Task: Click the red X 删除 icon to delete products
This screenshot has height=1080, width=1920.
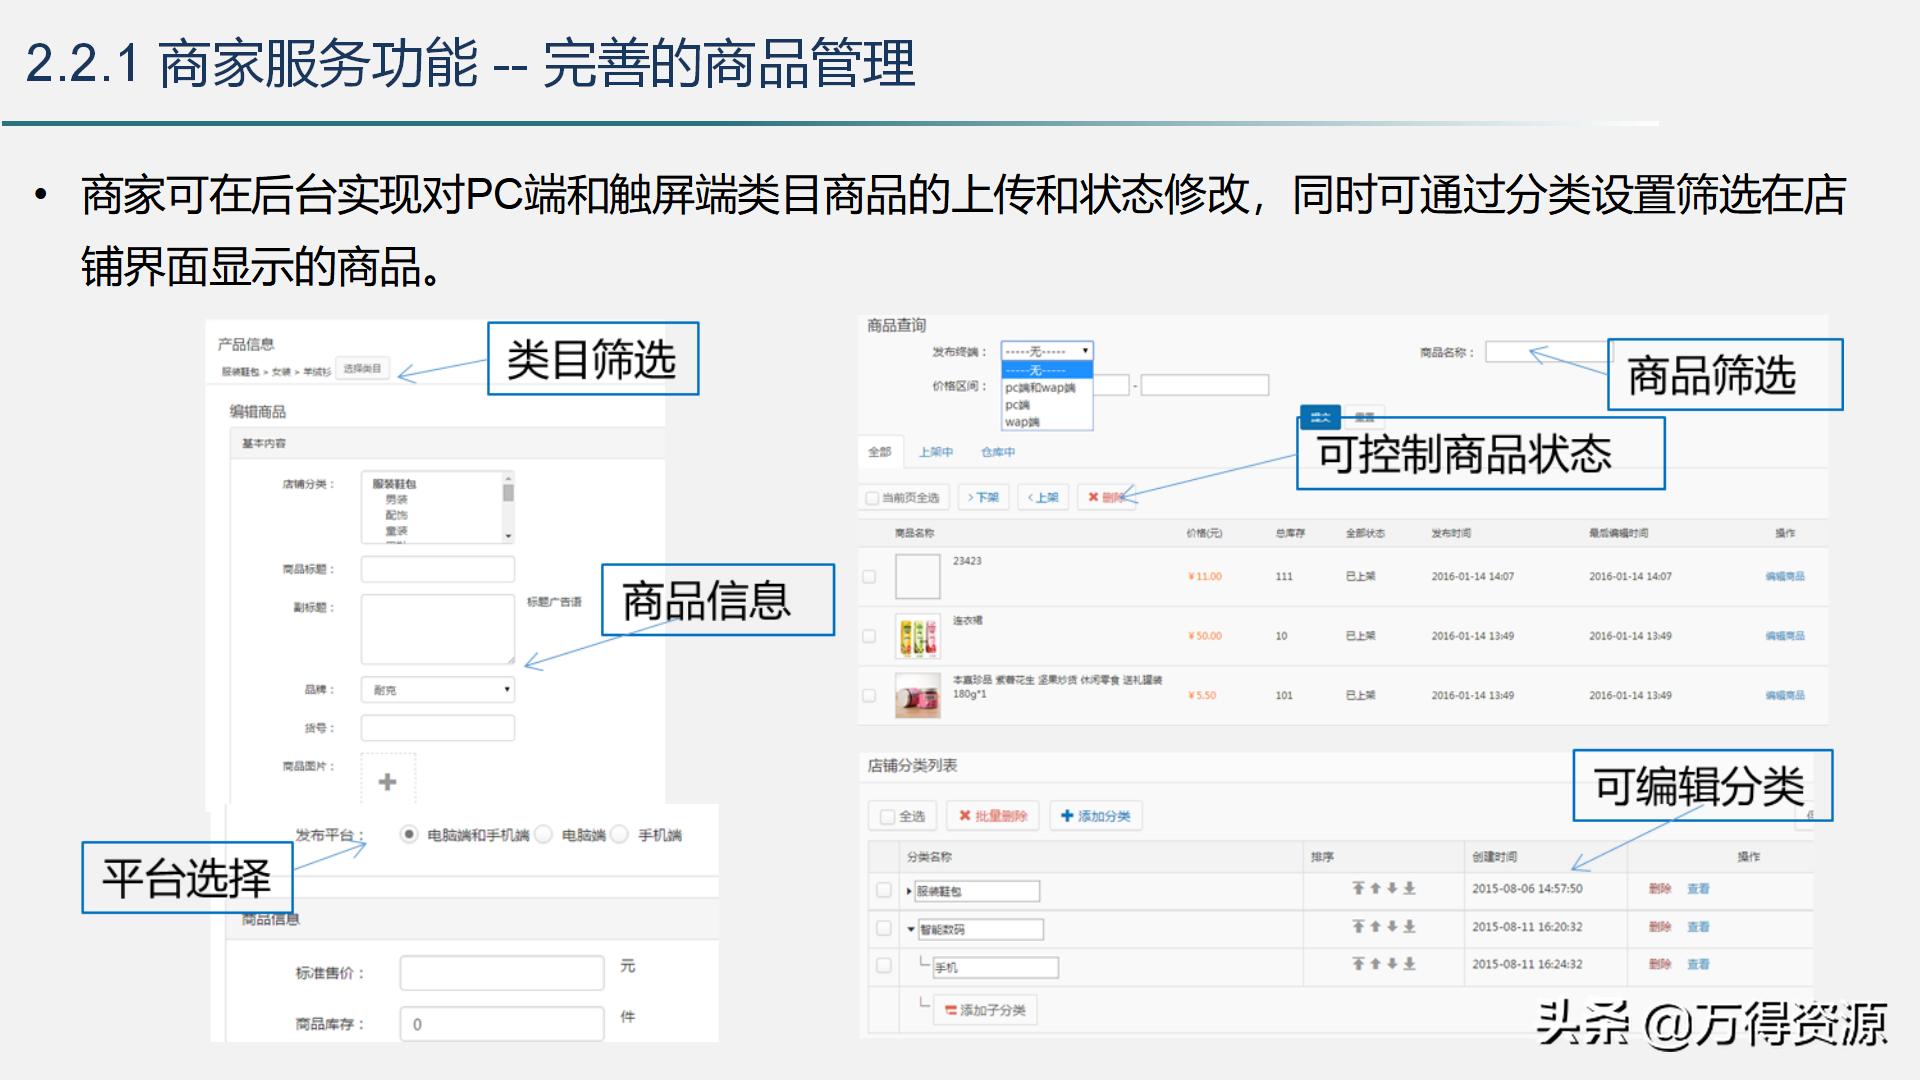Action: point(1093,497)
